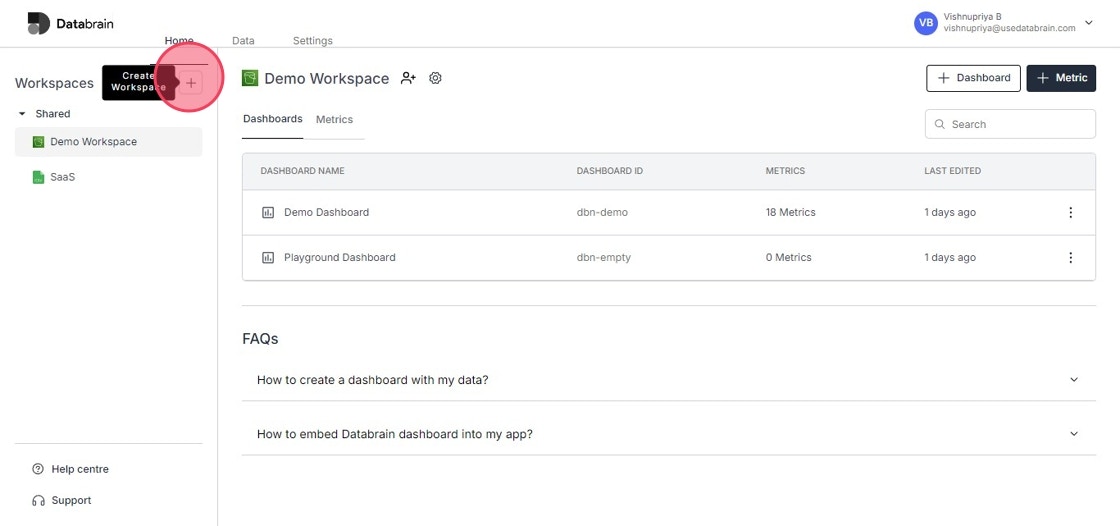Click DASHBOARD ID column header
The image size is (1120, 526).
point(610,172)
